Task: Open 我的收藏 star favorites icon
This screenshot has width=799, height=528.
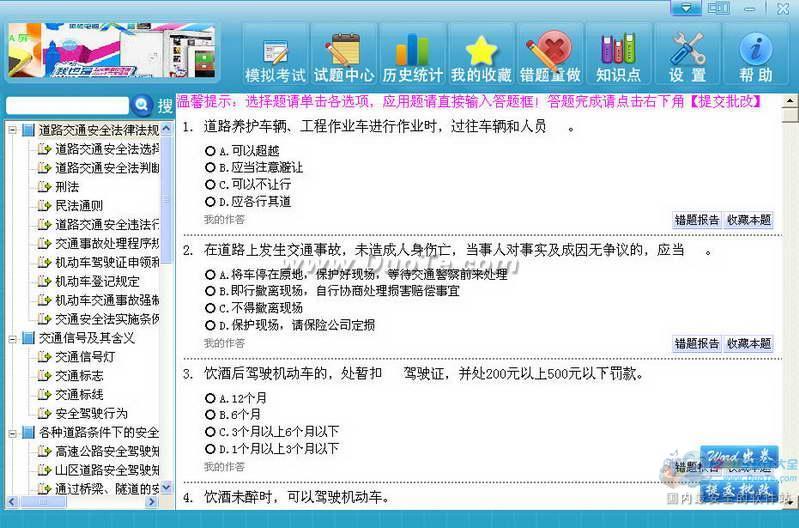Action: [481, 54]
